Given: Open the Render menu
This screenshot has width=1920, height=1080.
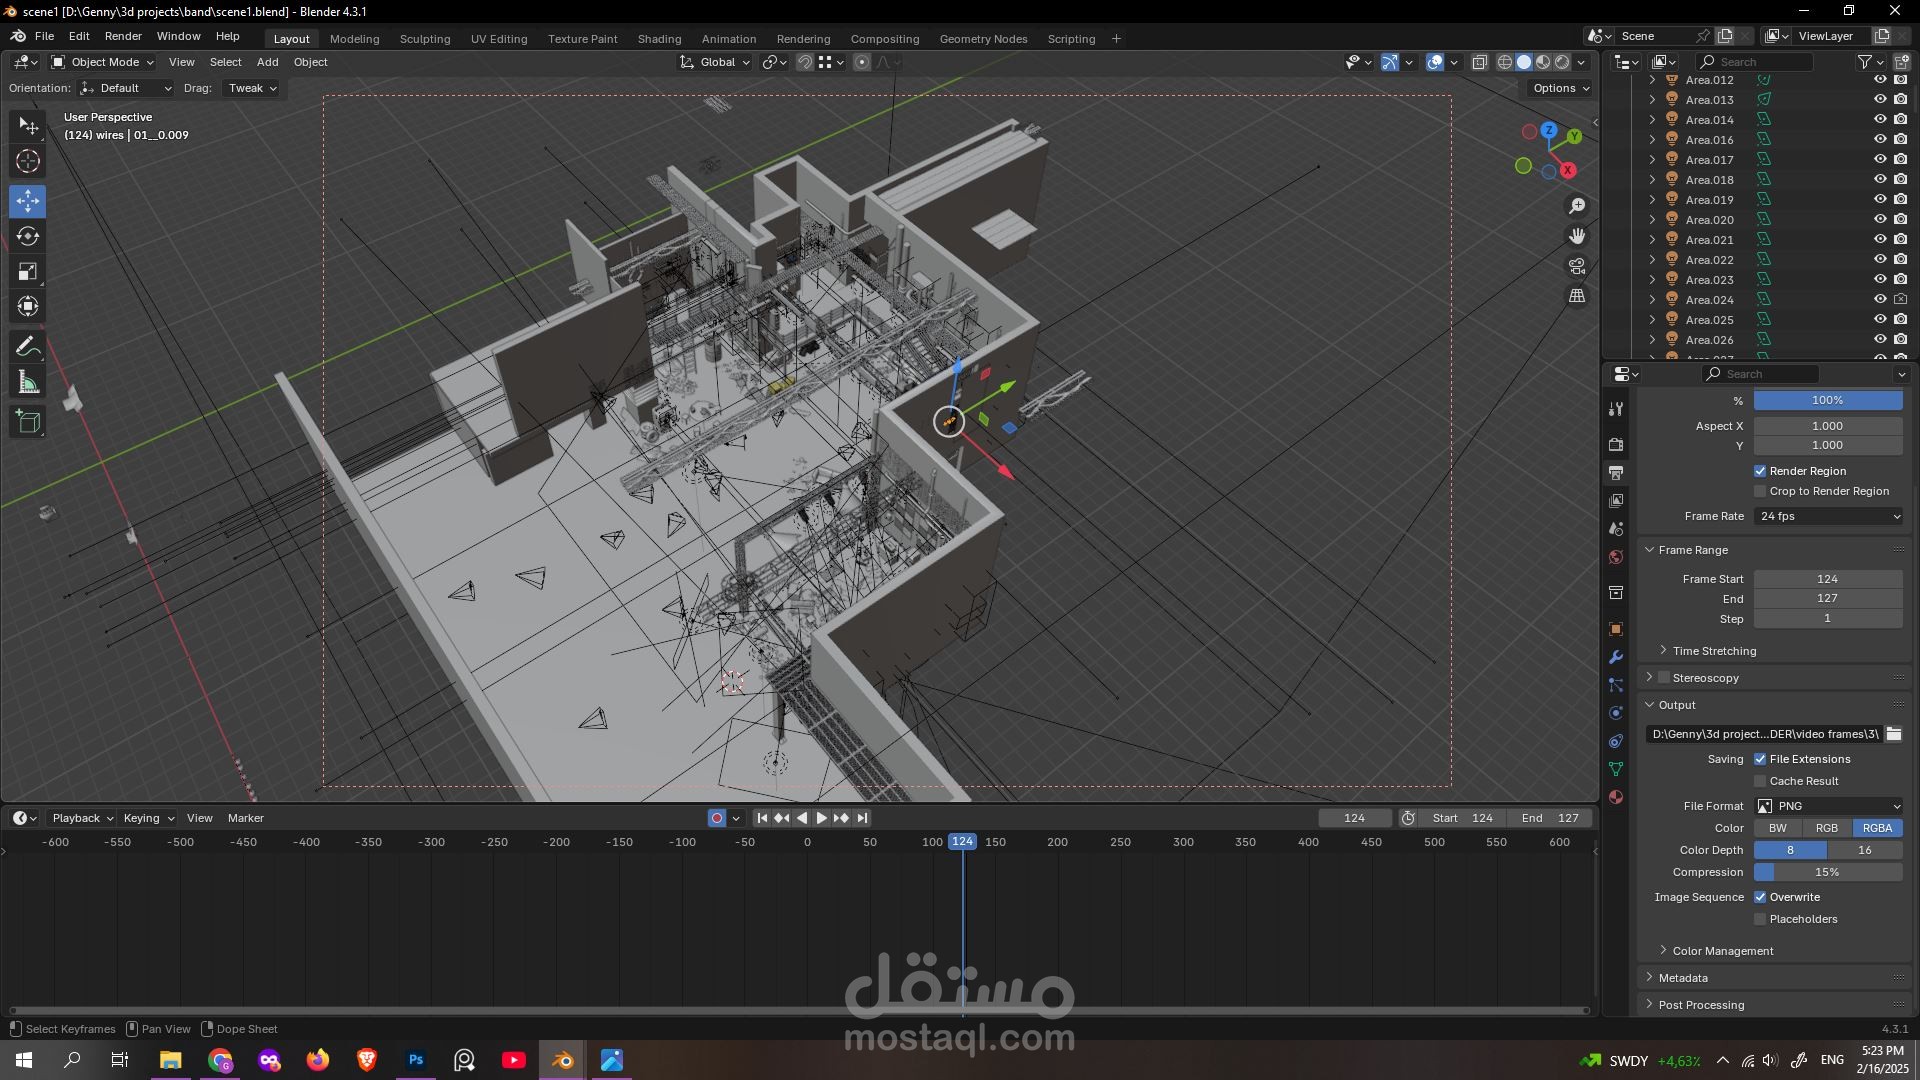Looking at the screenshot, I should [123, 36].
